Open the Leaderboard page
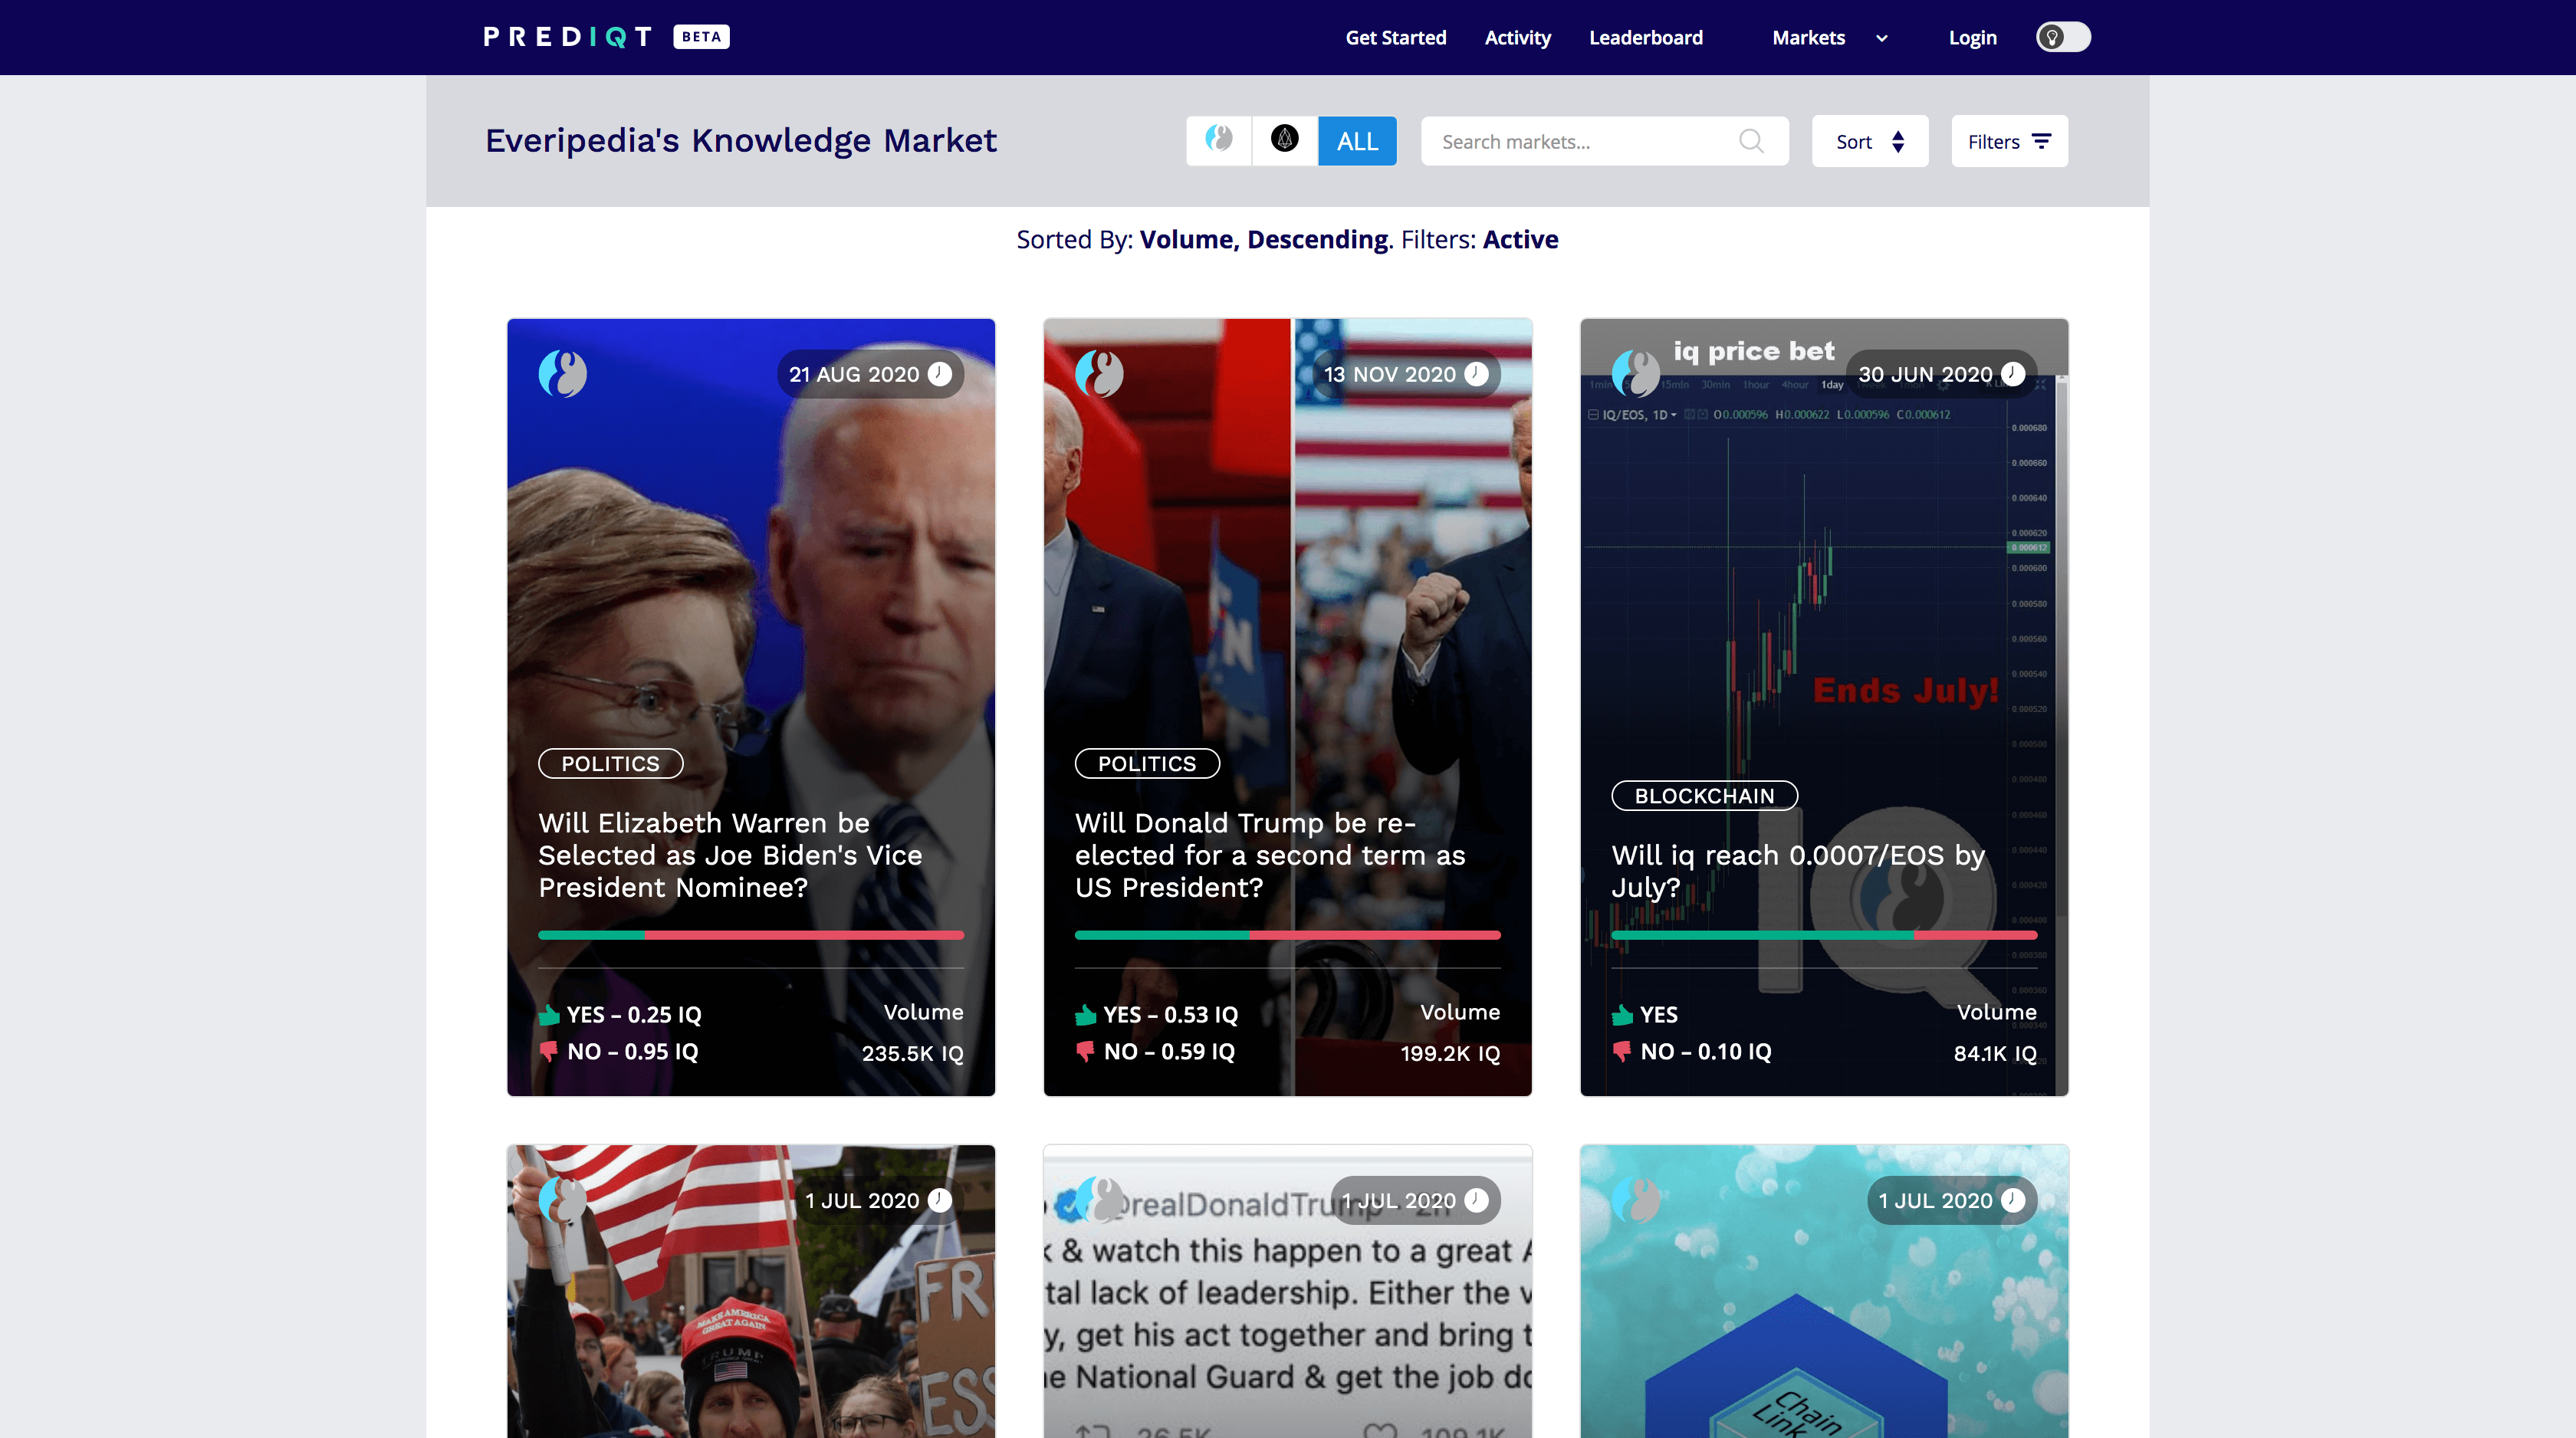Screen dimensions: 2576x1438 [x=1645, y=38]
